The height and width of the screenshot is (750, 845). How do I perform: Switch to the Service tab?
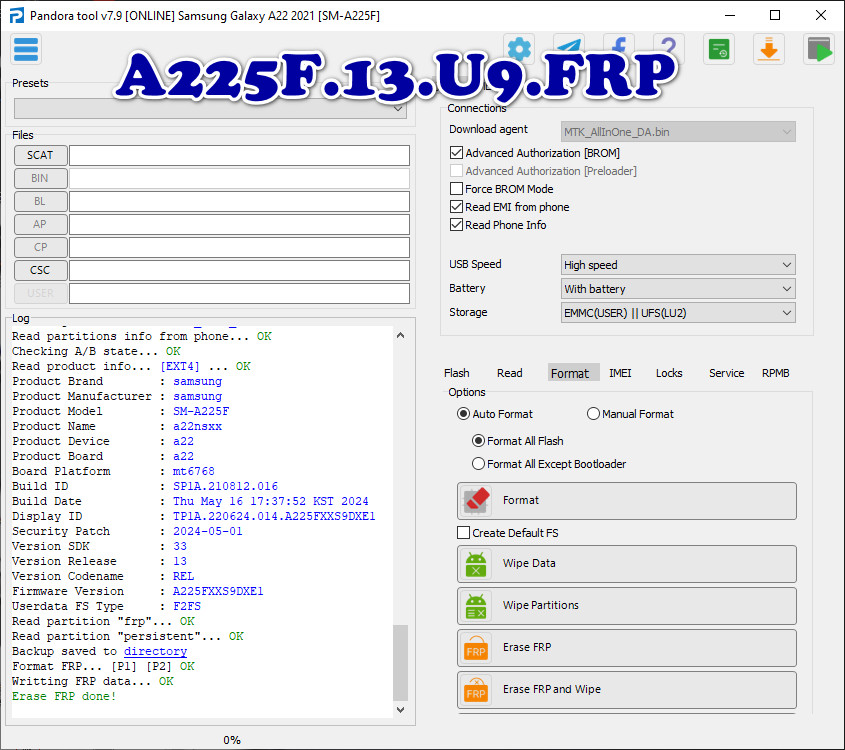[726, 373]
